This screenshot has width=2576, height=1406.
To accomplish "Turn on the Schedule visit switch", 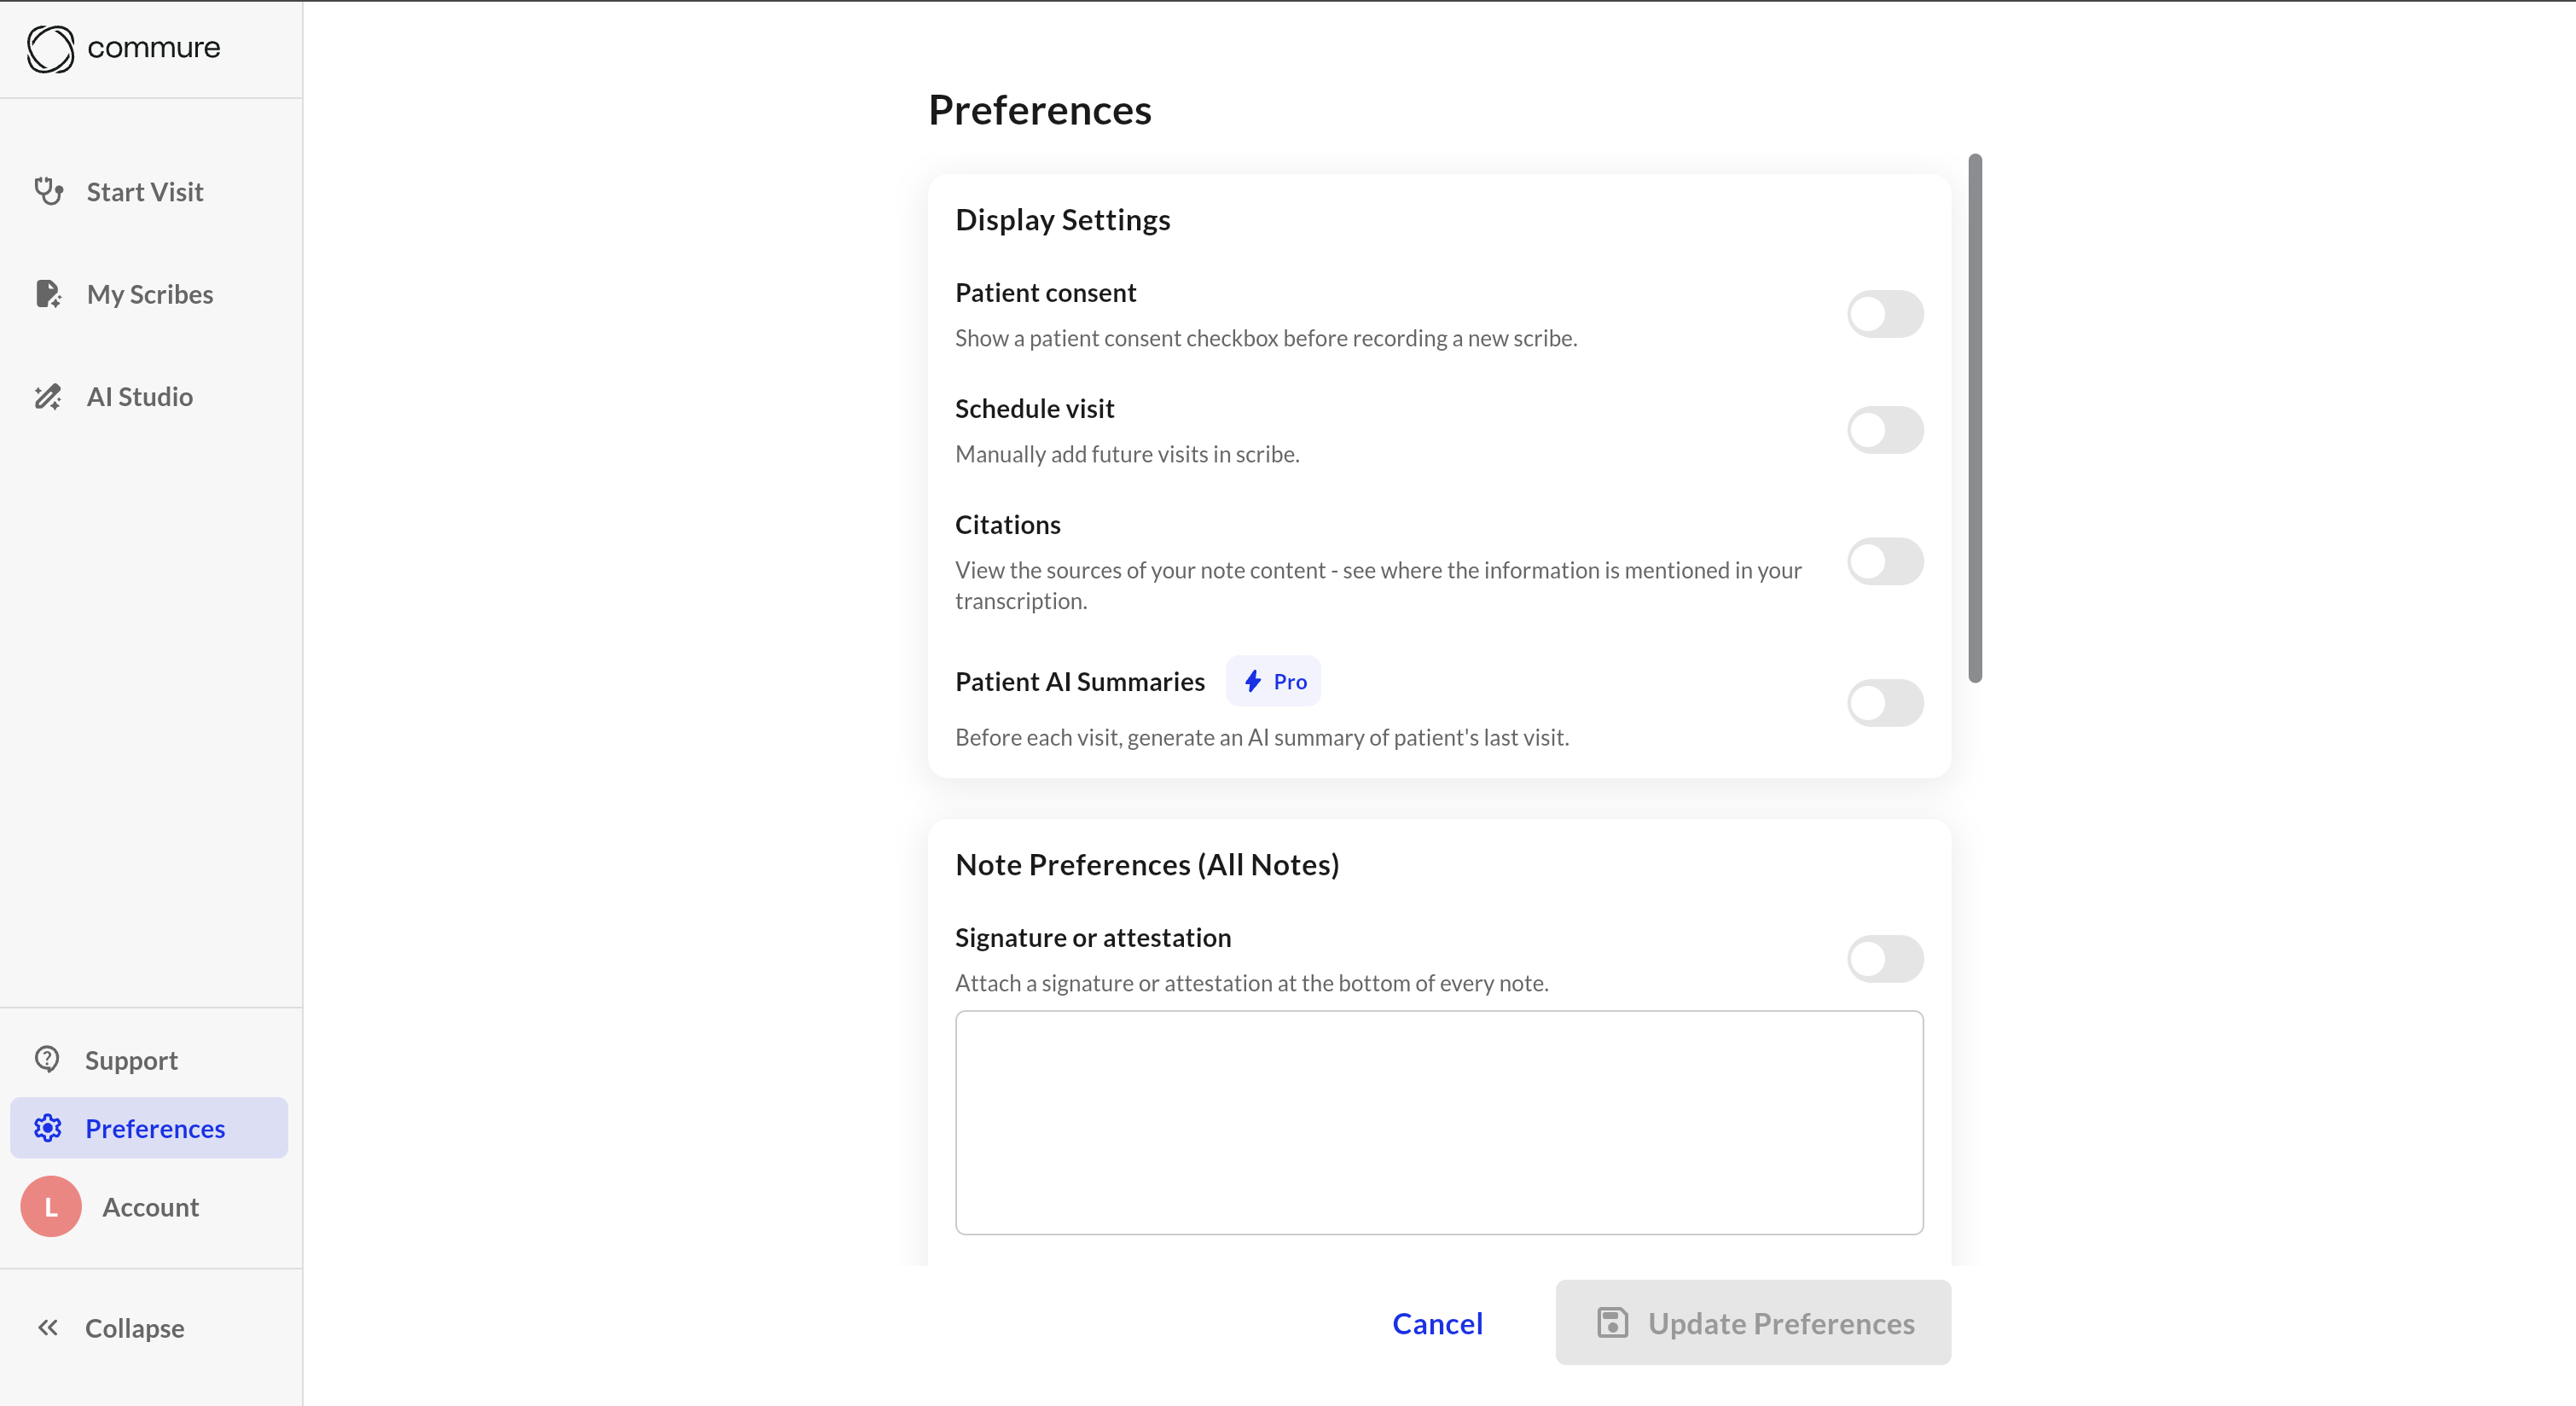I will 1884,430.
